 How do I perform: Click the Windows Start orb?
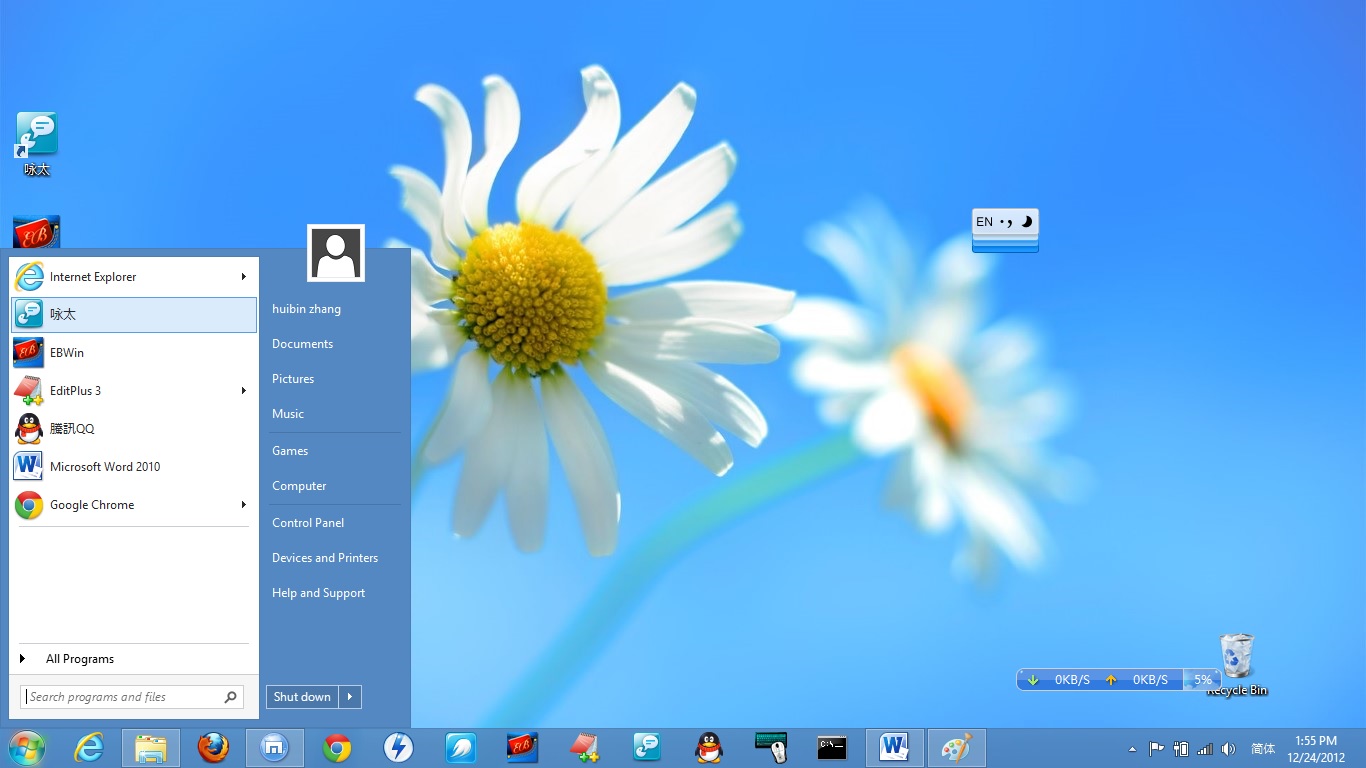click(x=27, y=748)
